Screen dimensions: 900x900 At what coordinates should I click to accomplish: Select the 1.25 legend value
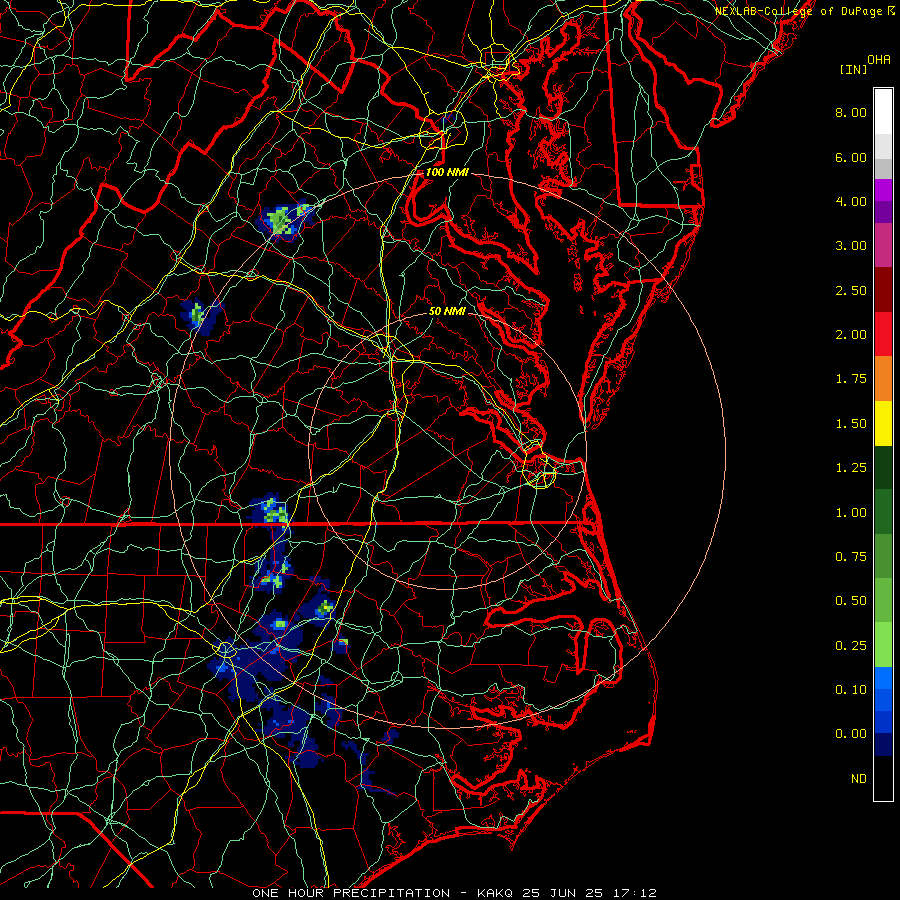click(x=851, y=468)
